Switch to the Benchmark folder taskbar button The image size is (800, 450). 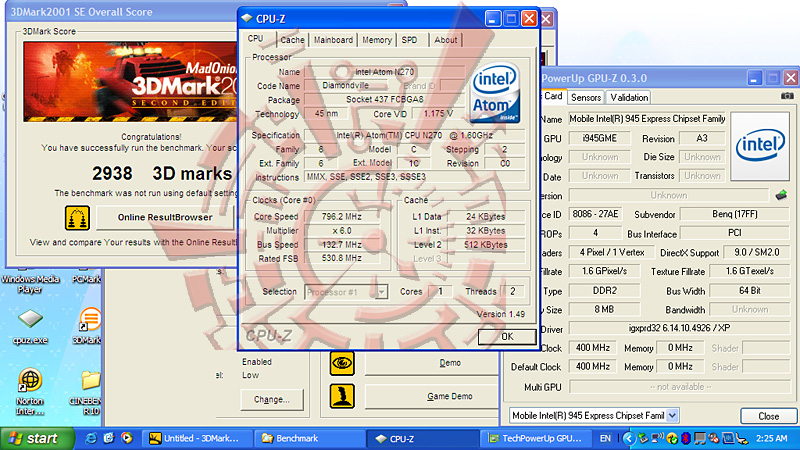tap(310, 438)
